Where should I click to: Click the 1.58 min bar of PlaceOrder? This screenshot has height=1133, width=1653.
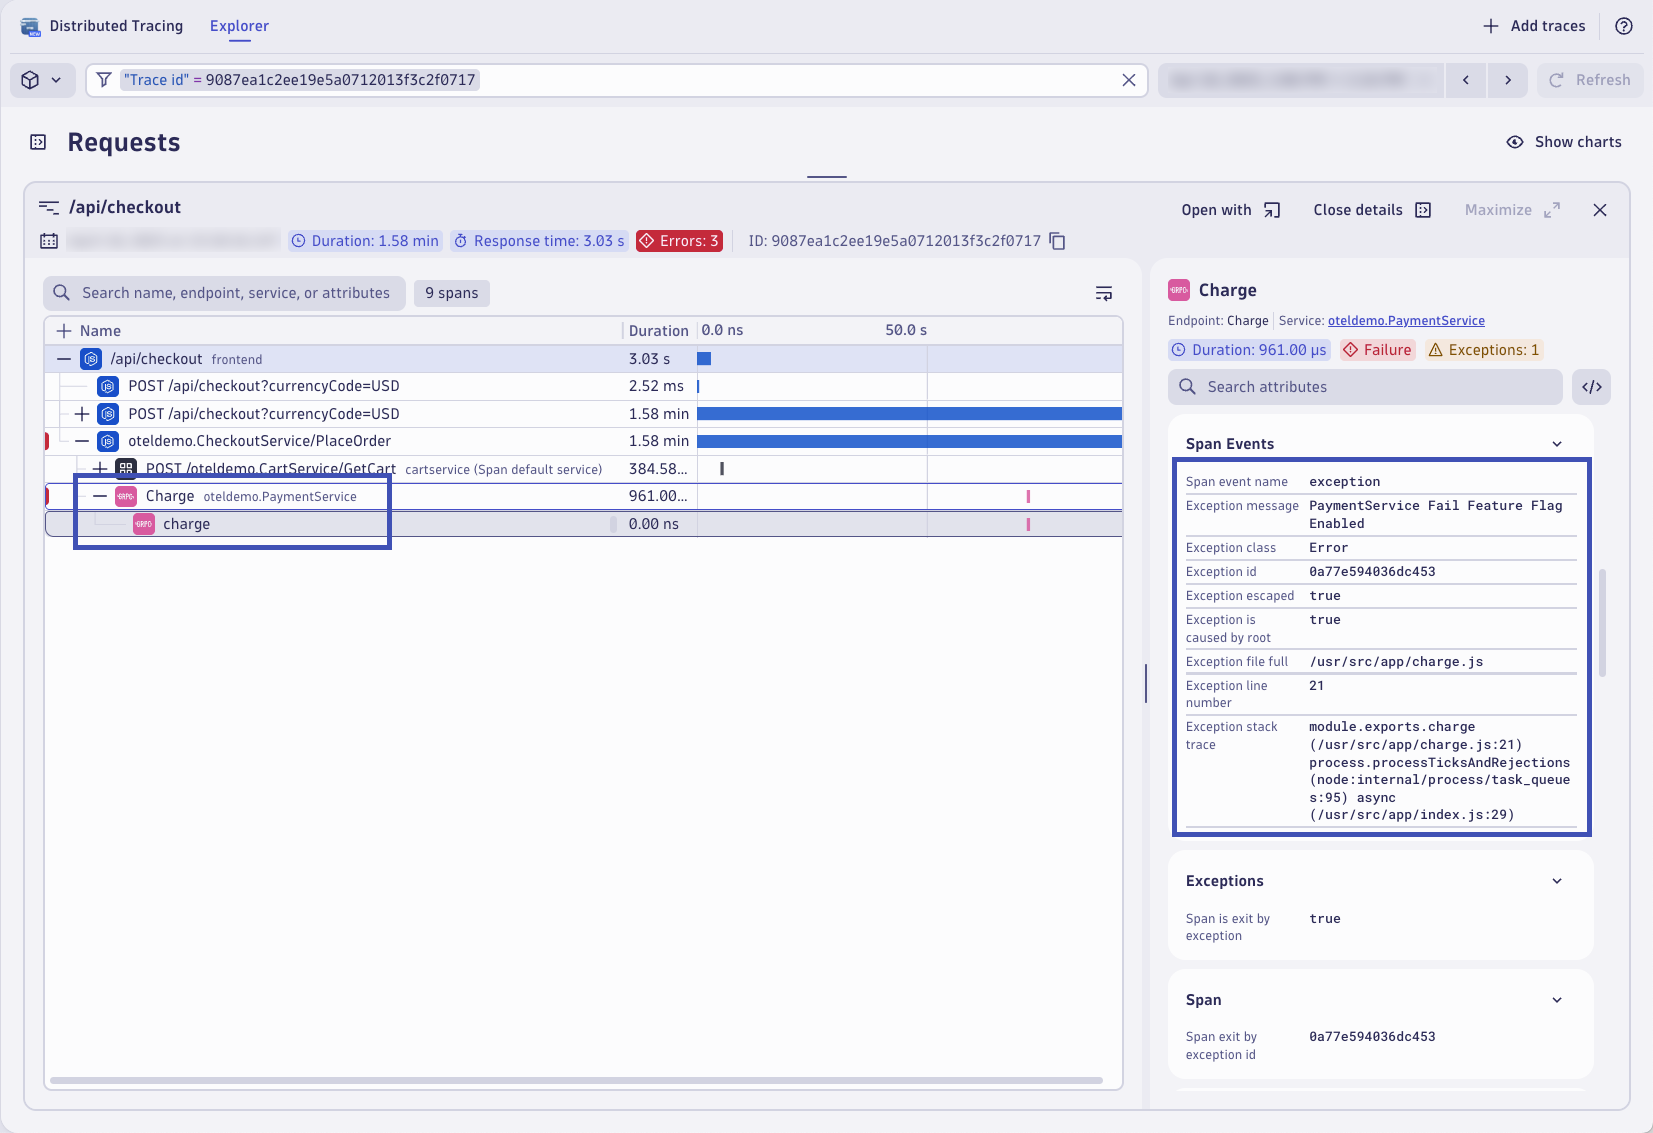909,441
